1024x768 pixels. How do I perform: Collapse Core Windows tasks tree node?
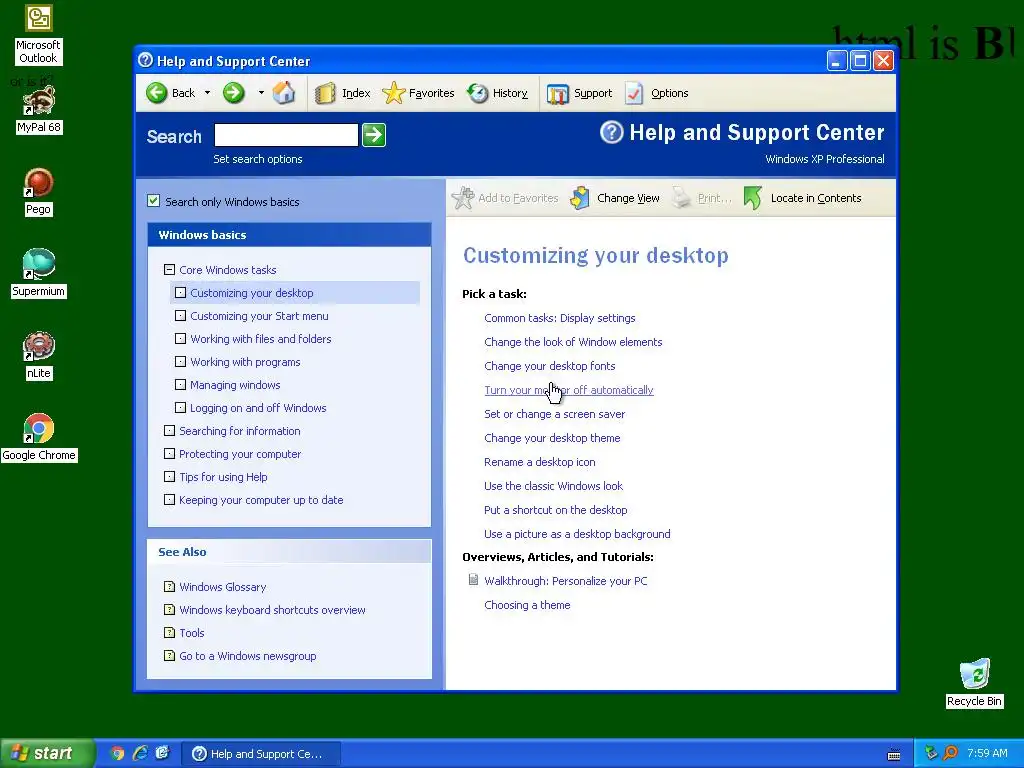(169, 270)
